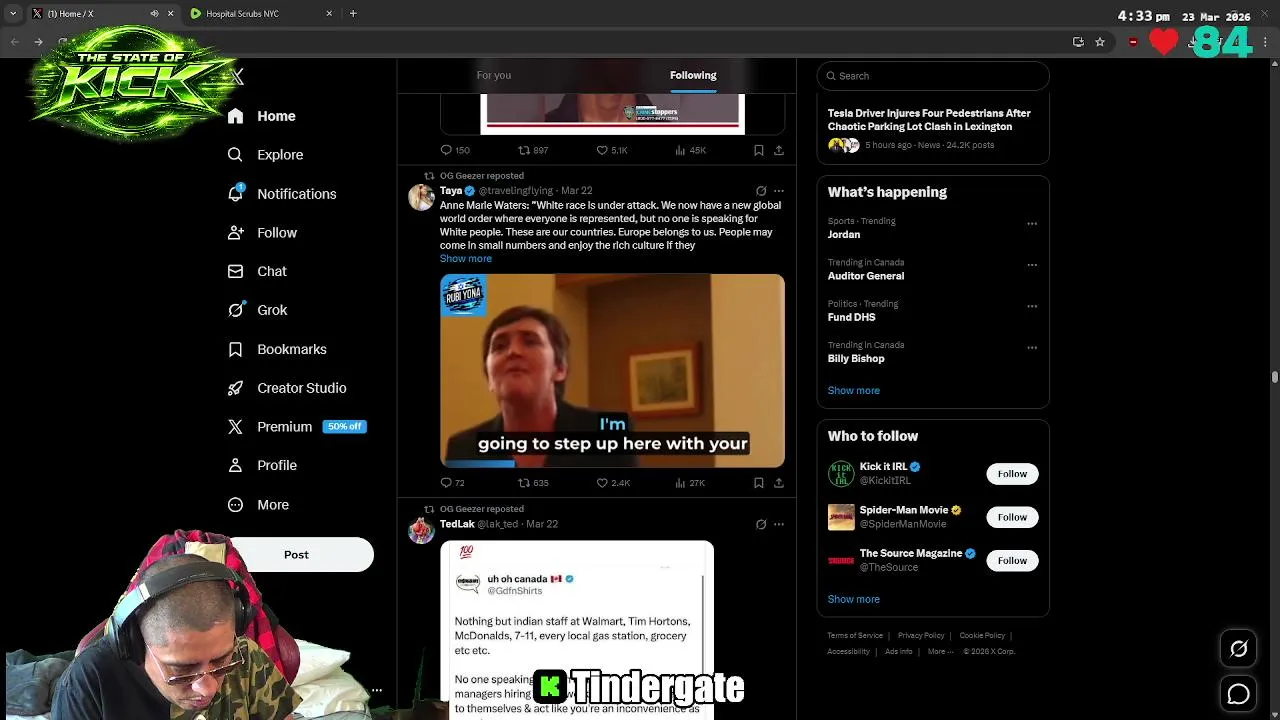Open more options for Billy Bishop trend
This screenshot has width=1280, height=720.
coord(1032,348)
